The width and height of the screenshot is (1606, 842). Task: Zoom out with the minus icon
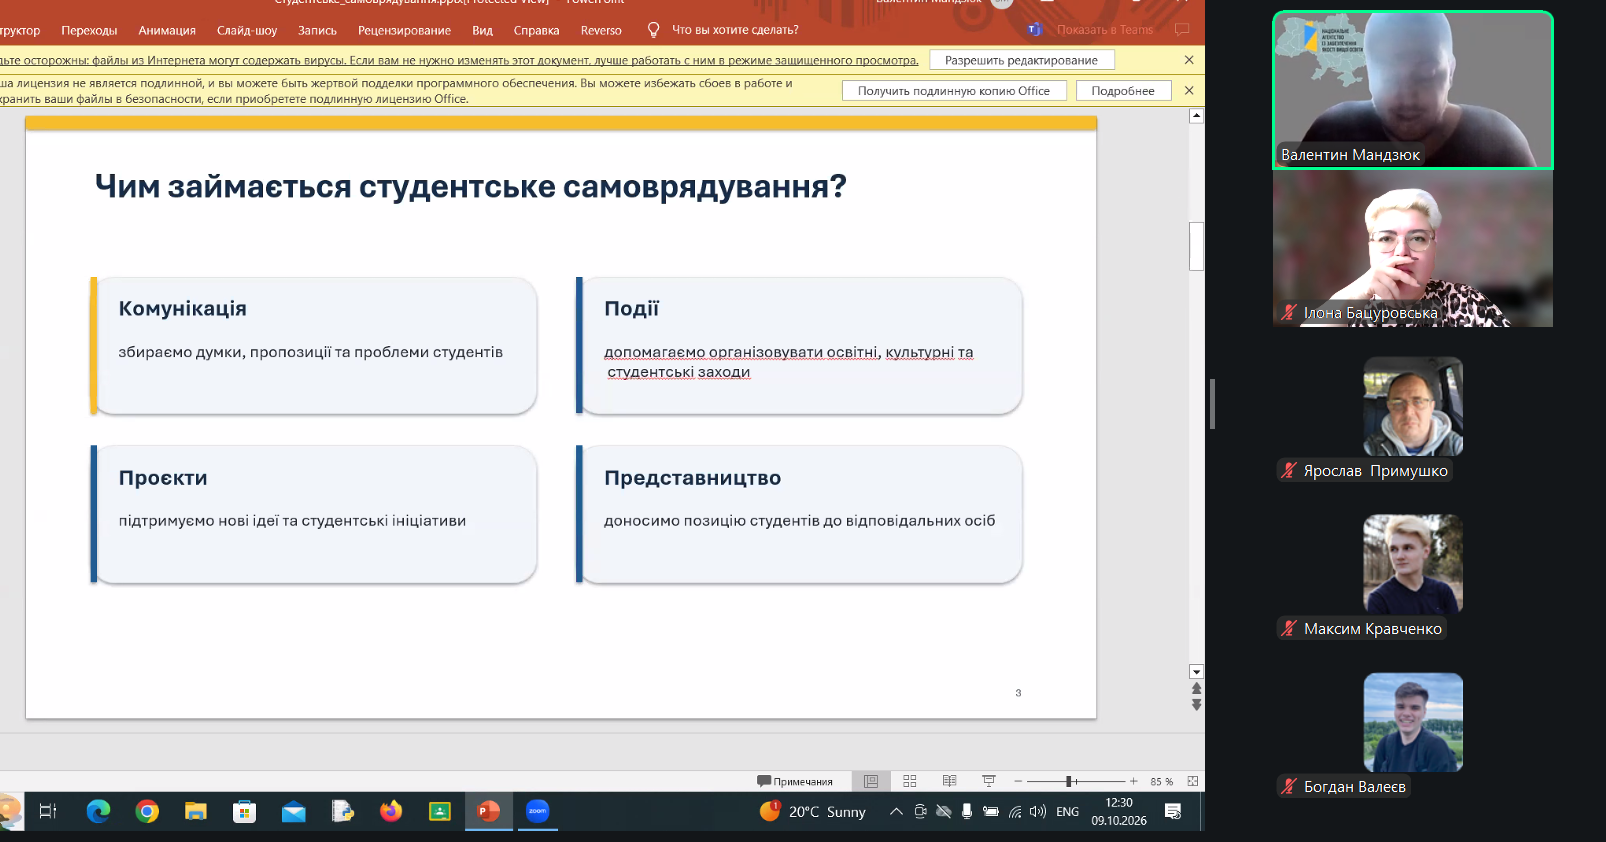click(1018, 781)
